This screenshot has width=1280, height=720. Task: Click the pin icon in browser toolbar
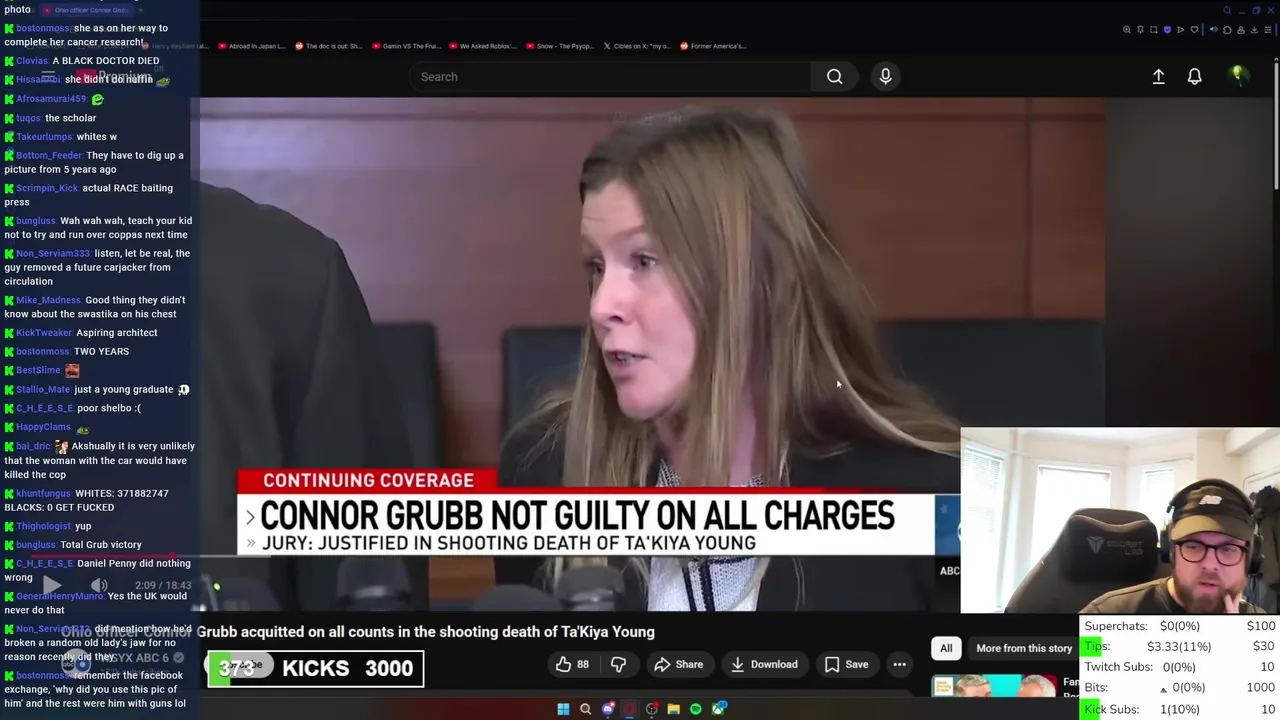1140,30
